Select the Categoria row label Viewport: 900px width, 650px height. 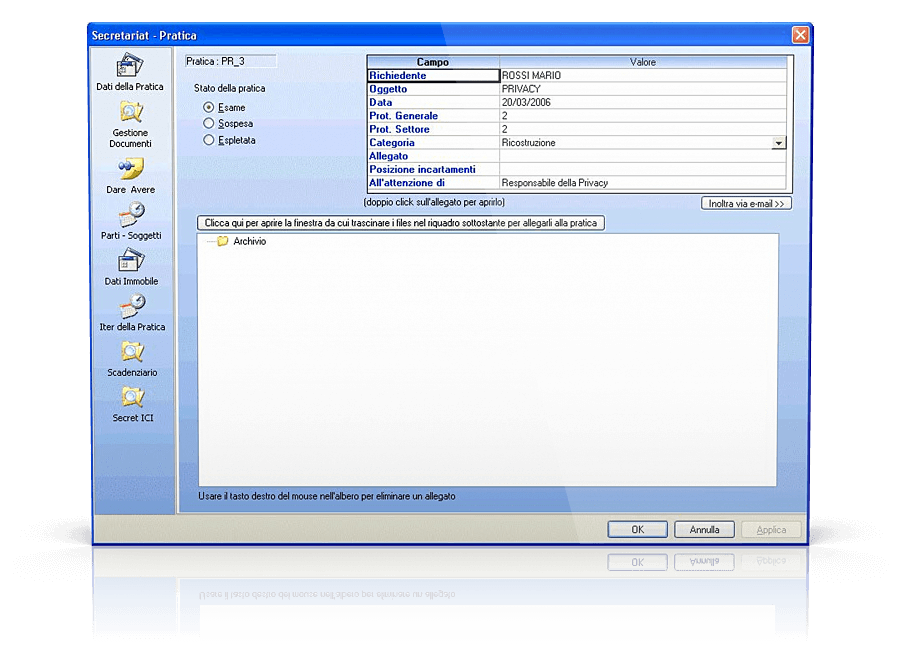[x=392, y=142]
